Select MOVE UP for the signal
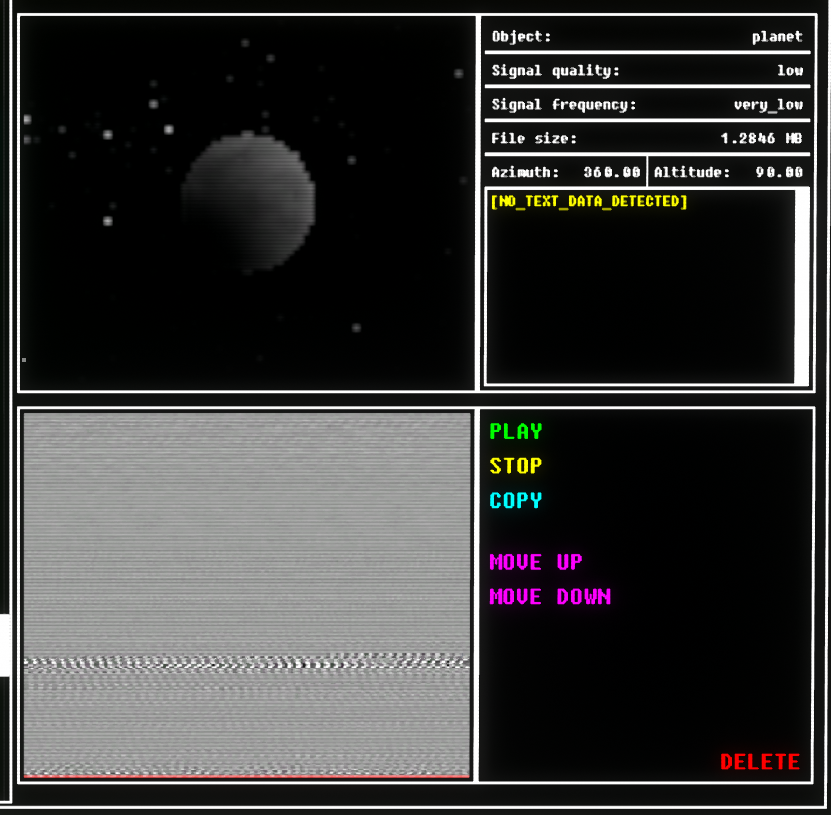The height and width of the screenshot is (815, 831). [535, 562]
